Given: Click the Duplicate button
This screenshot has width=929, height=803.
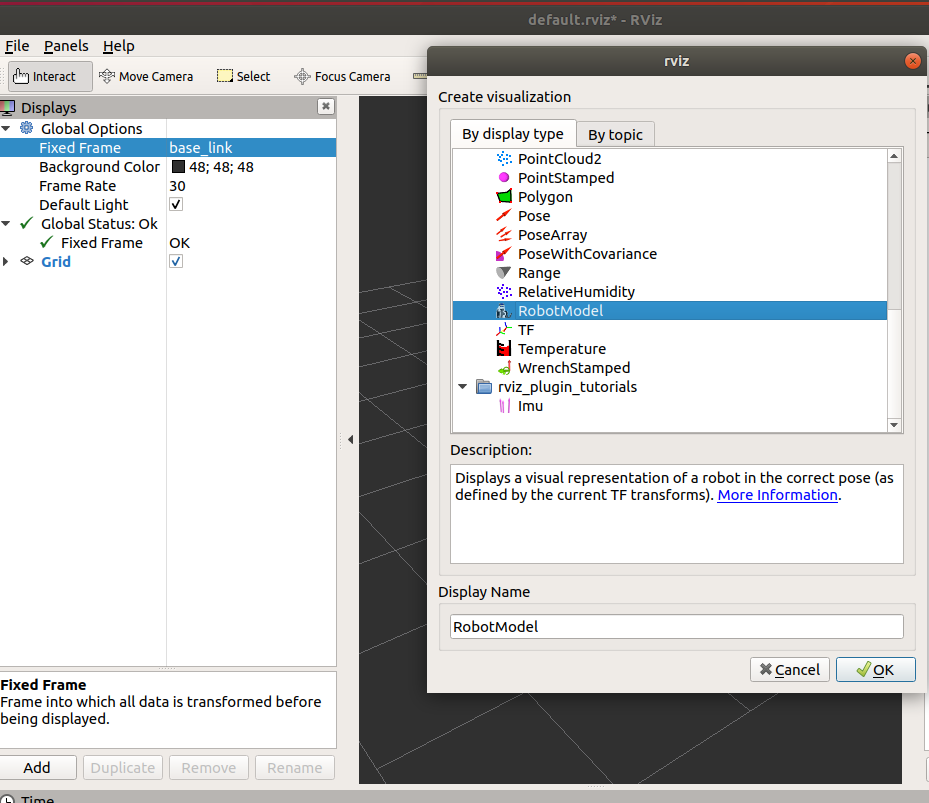Looking at the screenshot, I should point(123,767).
